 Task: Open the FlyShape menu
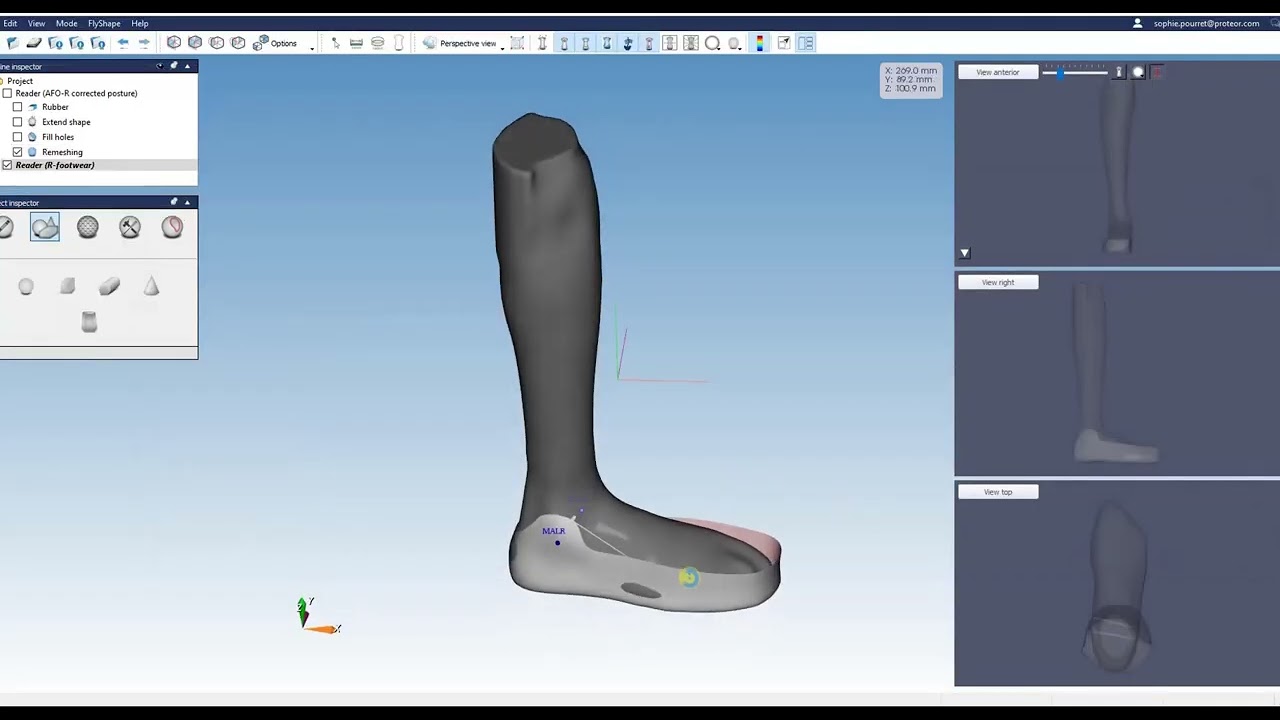coord(104,23)
